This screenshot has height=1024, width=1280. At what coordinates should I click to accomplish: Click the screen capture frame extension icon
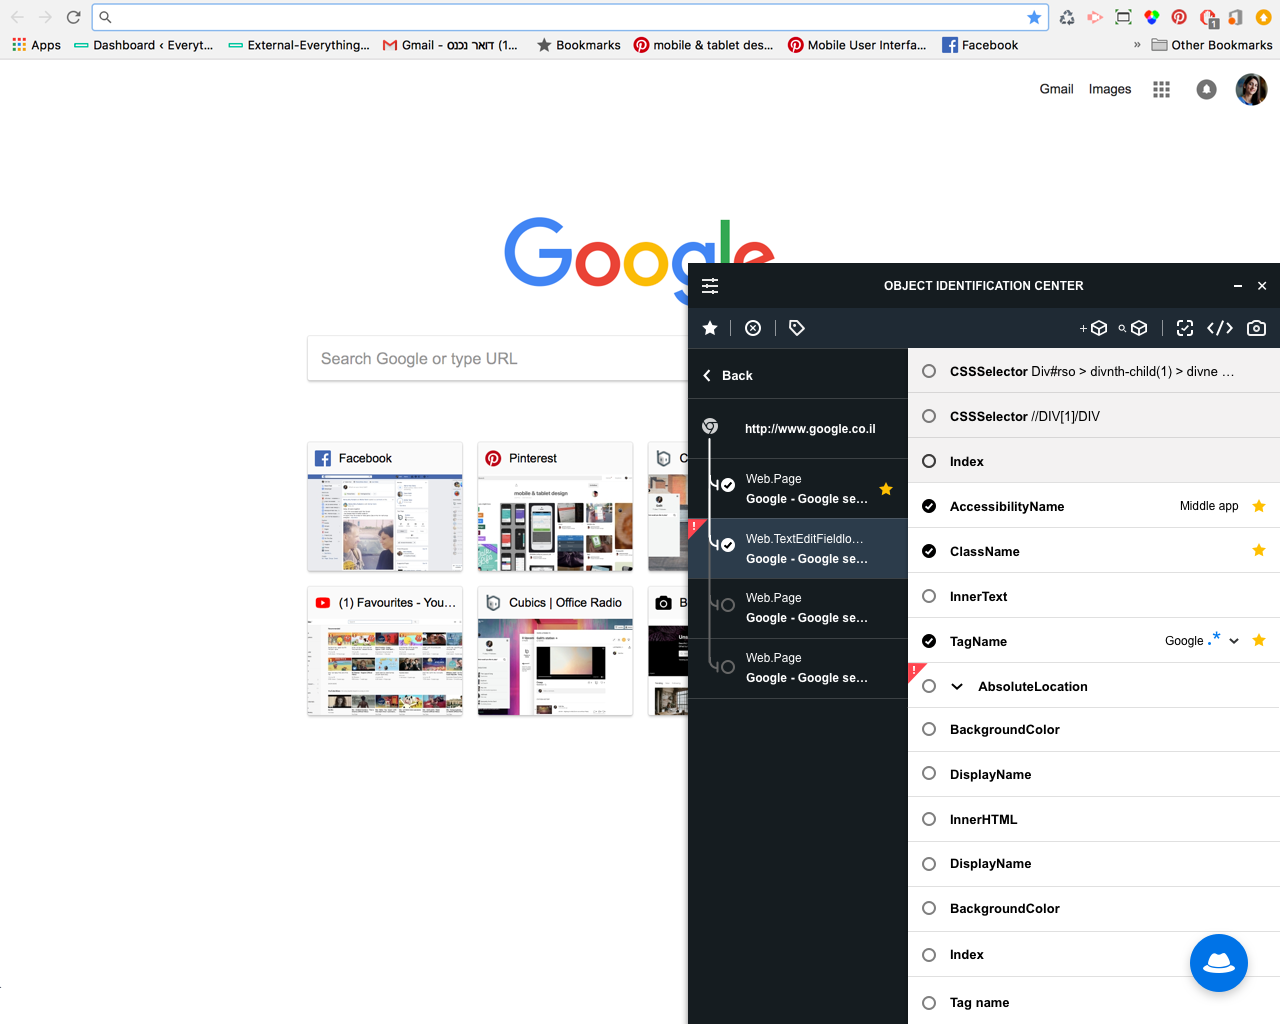[1123, 17]
